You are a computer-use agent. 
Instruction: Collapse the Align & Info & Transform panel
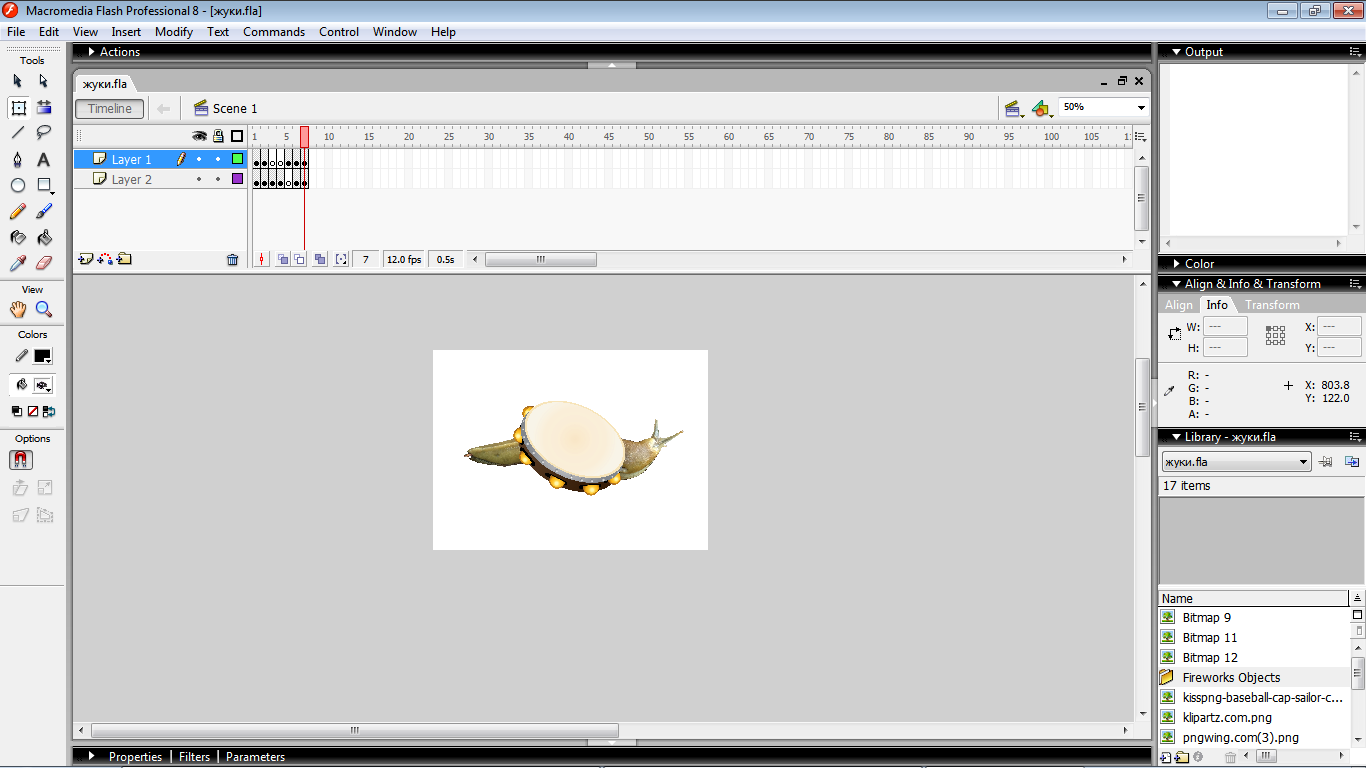tap(1176, 284)
